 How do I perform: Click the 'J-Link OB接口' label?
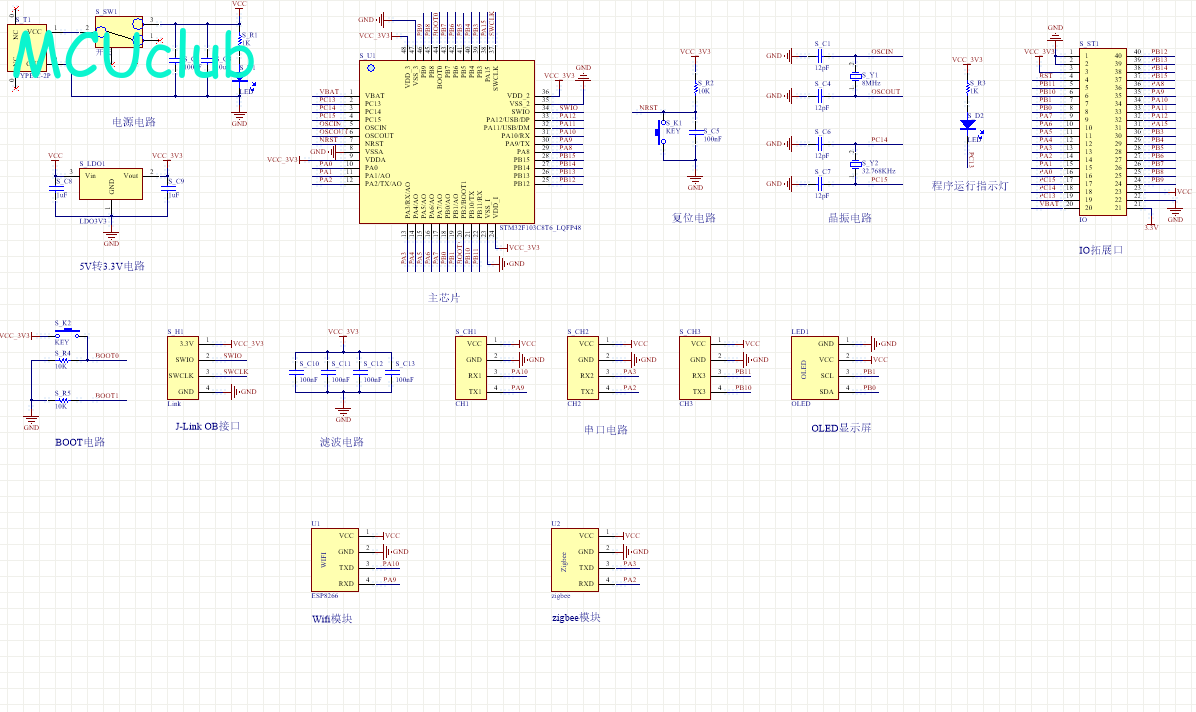tap(207, 426)
